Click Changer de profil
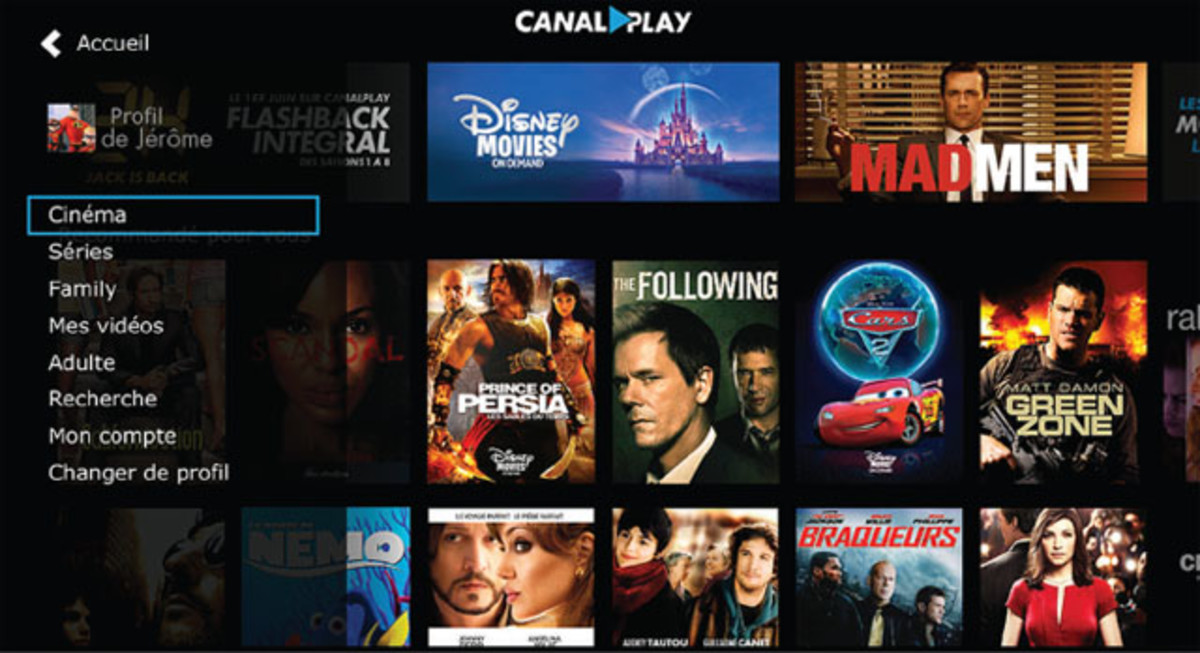1200x653 pixels. click(x=139, y=473)
